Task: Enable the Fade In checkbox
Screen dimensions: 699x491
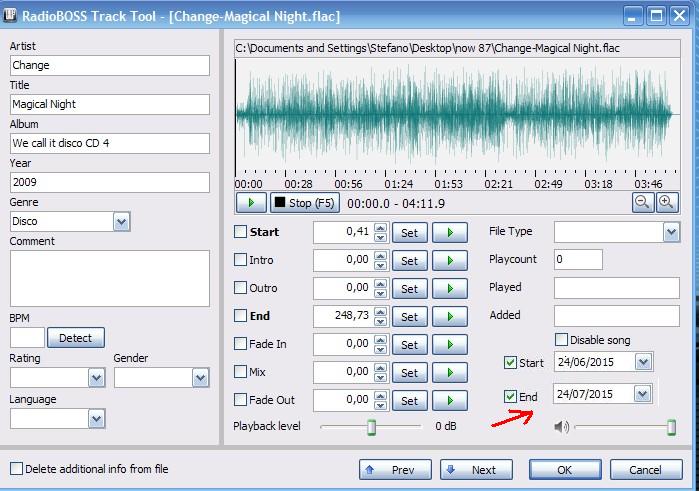Action: pyautogui.click(x=240, y=343)
